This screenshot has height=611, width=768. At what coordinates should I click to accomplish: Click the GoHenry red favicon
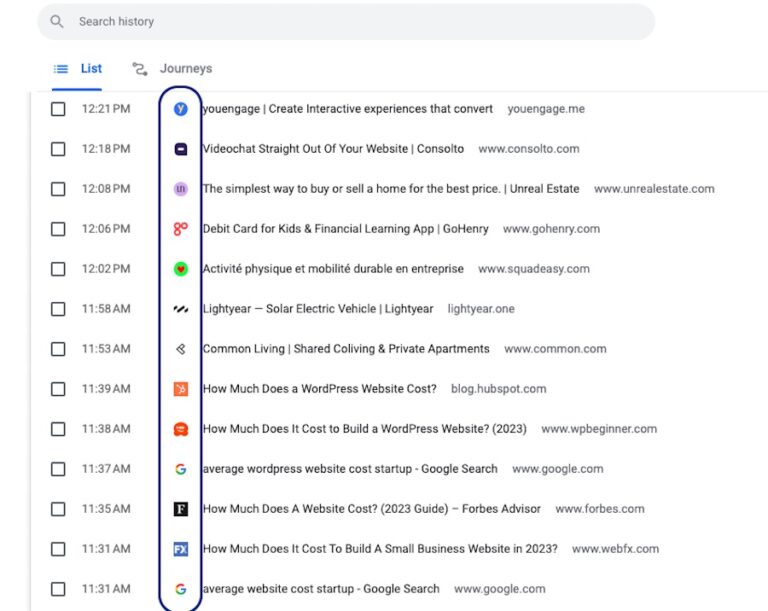click(181, 229)
